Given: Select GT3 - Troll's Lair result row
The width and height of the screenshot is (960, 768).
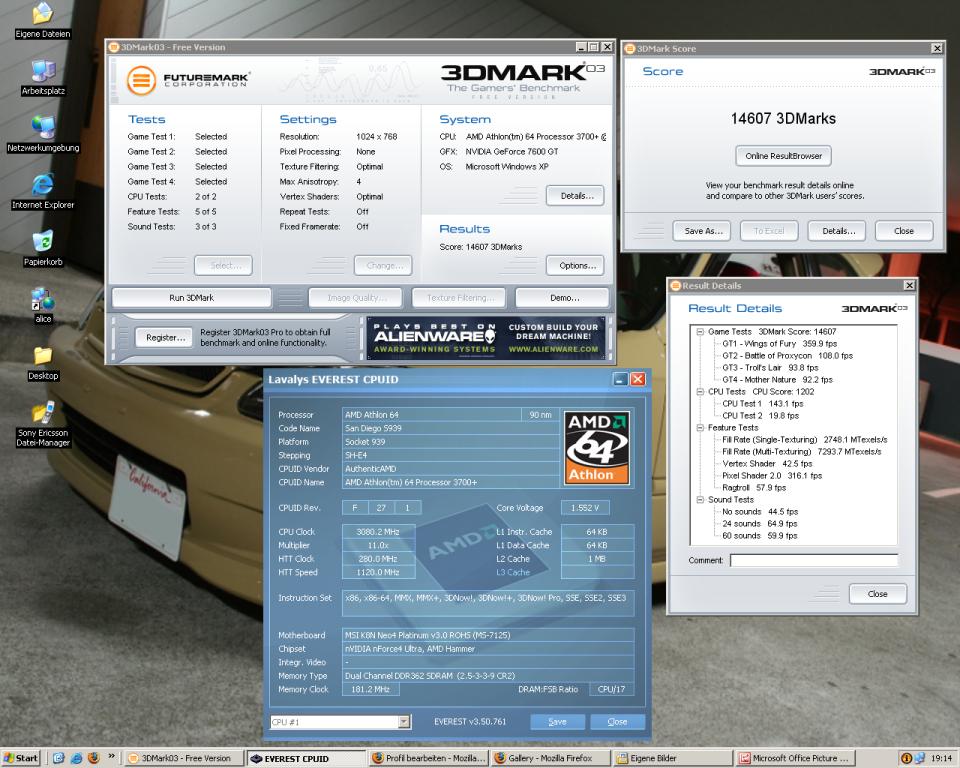Looking at the screenshot, I should click(770, 367).
